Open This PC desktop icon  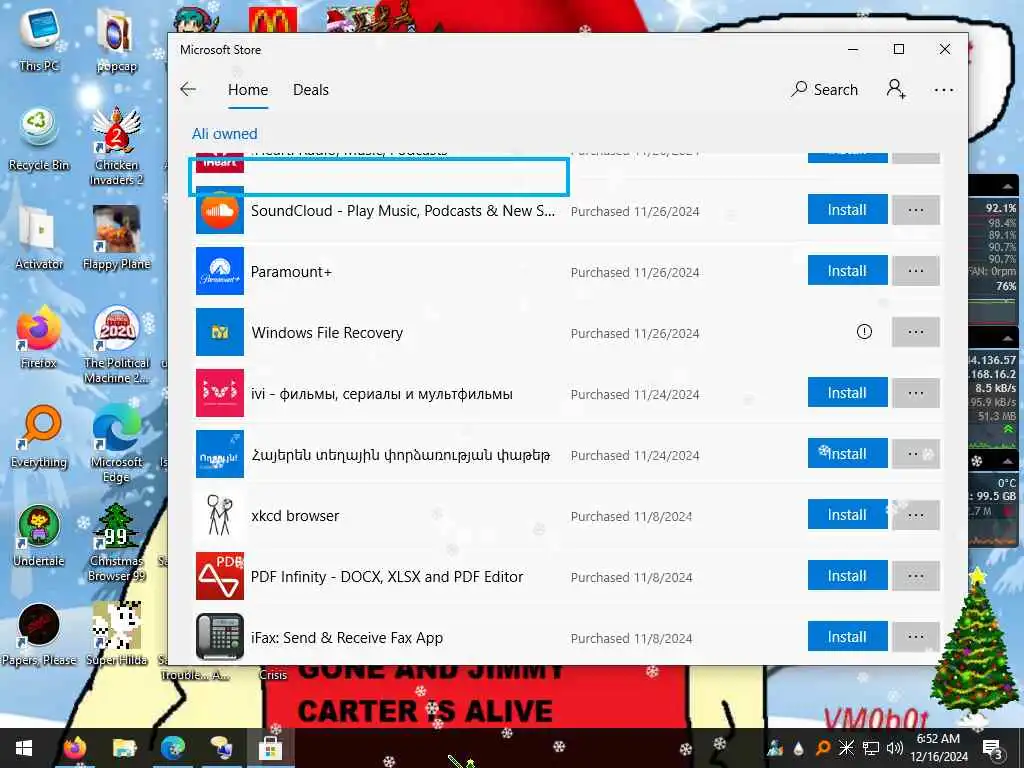[39, 40]
